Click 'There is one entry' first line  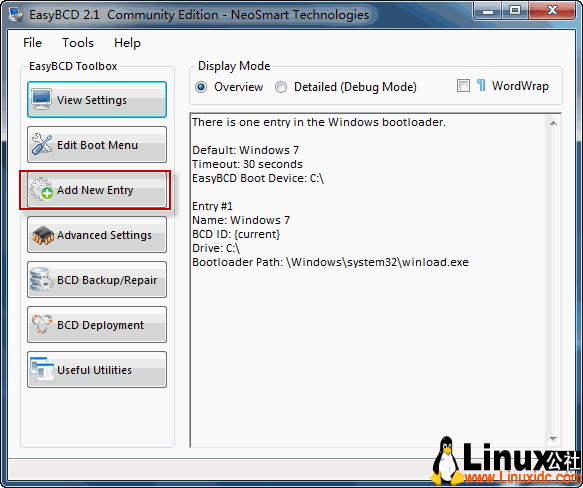319,122
